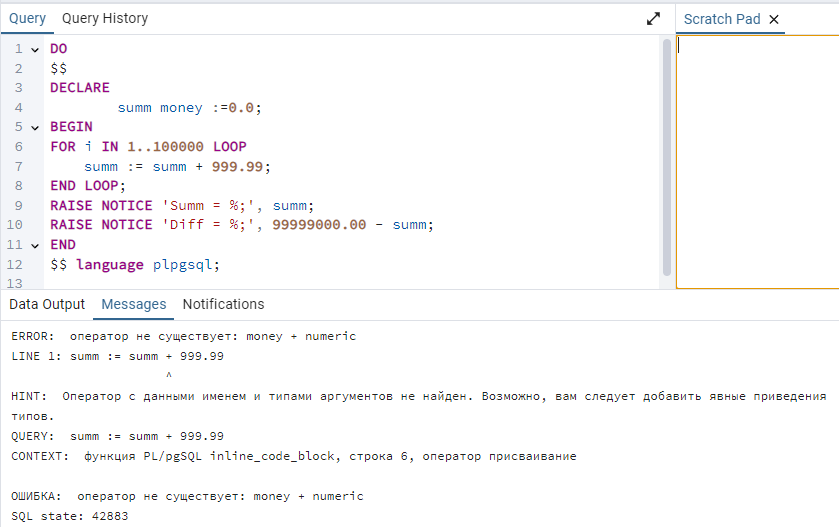Click the CONTEXT message line
Viewport: 839px width, 527px height.
point(294,456)
